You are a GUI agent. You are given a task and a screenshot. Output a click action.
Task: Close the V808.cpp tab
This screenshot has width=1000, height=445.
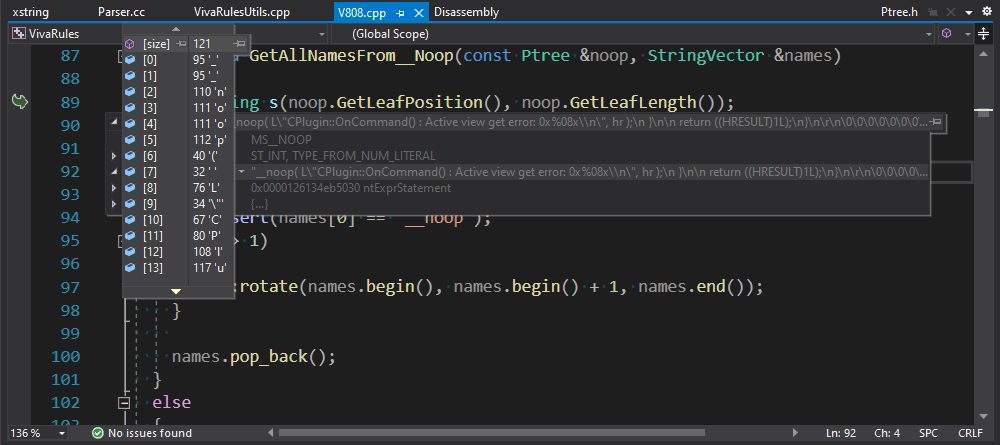[418, 13]
